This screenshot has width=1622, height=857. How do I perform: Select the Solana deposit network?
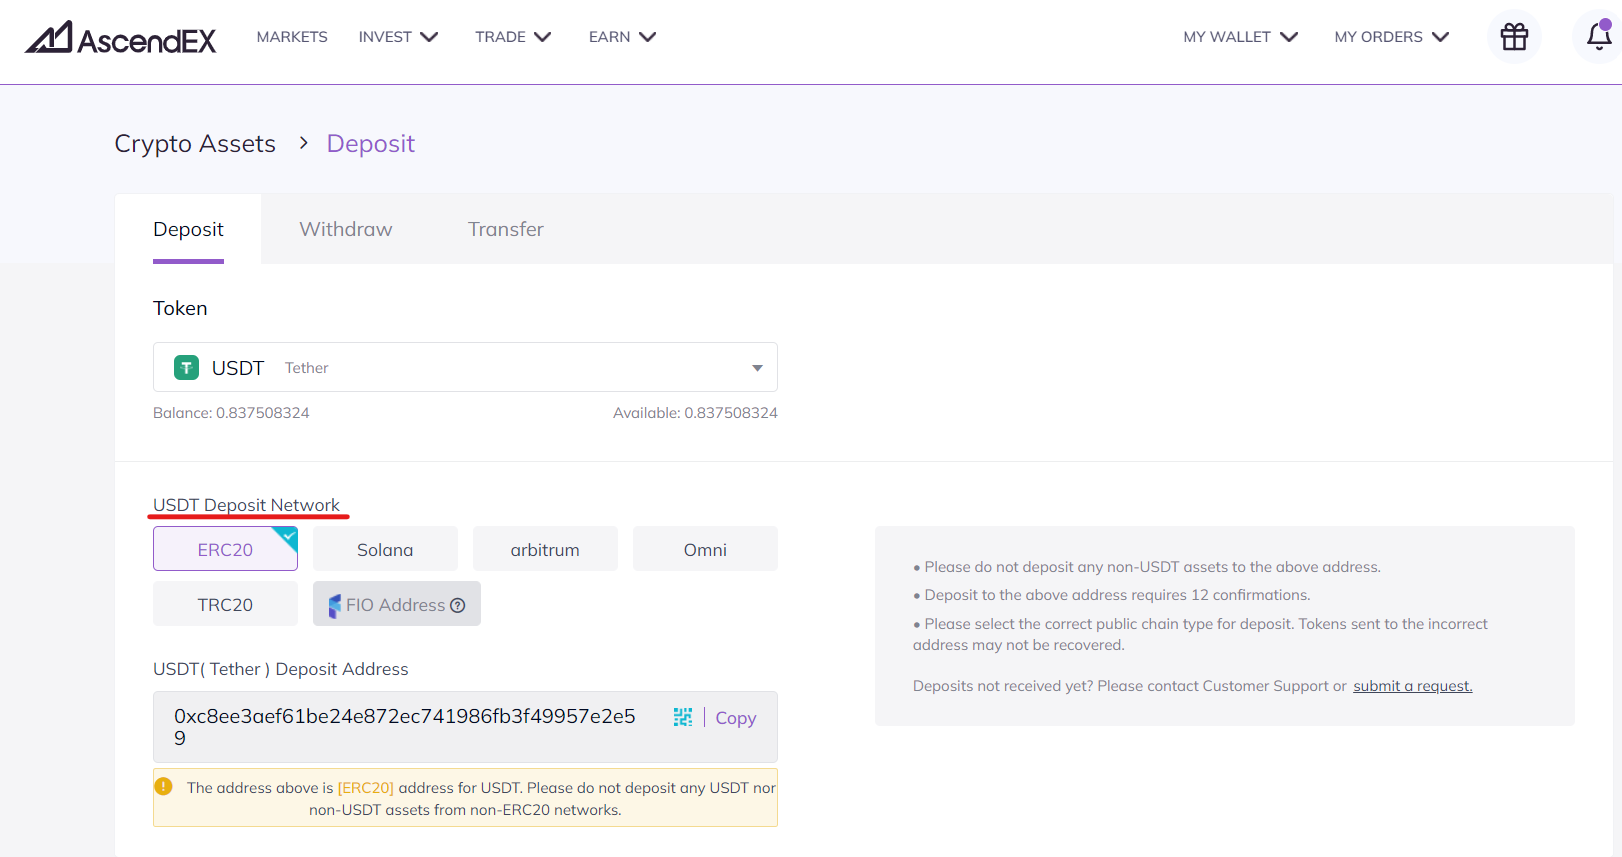[385, 549]
